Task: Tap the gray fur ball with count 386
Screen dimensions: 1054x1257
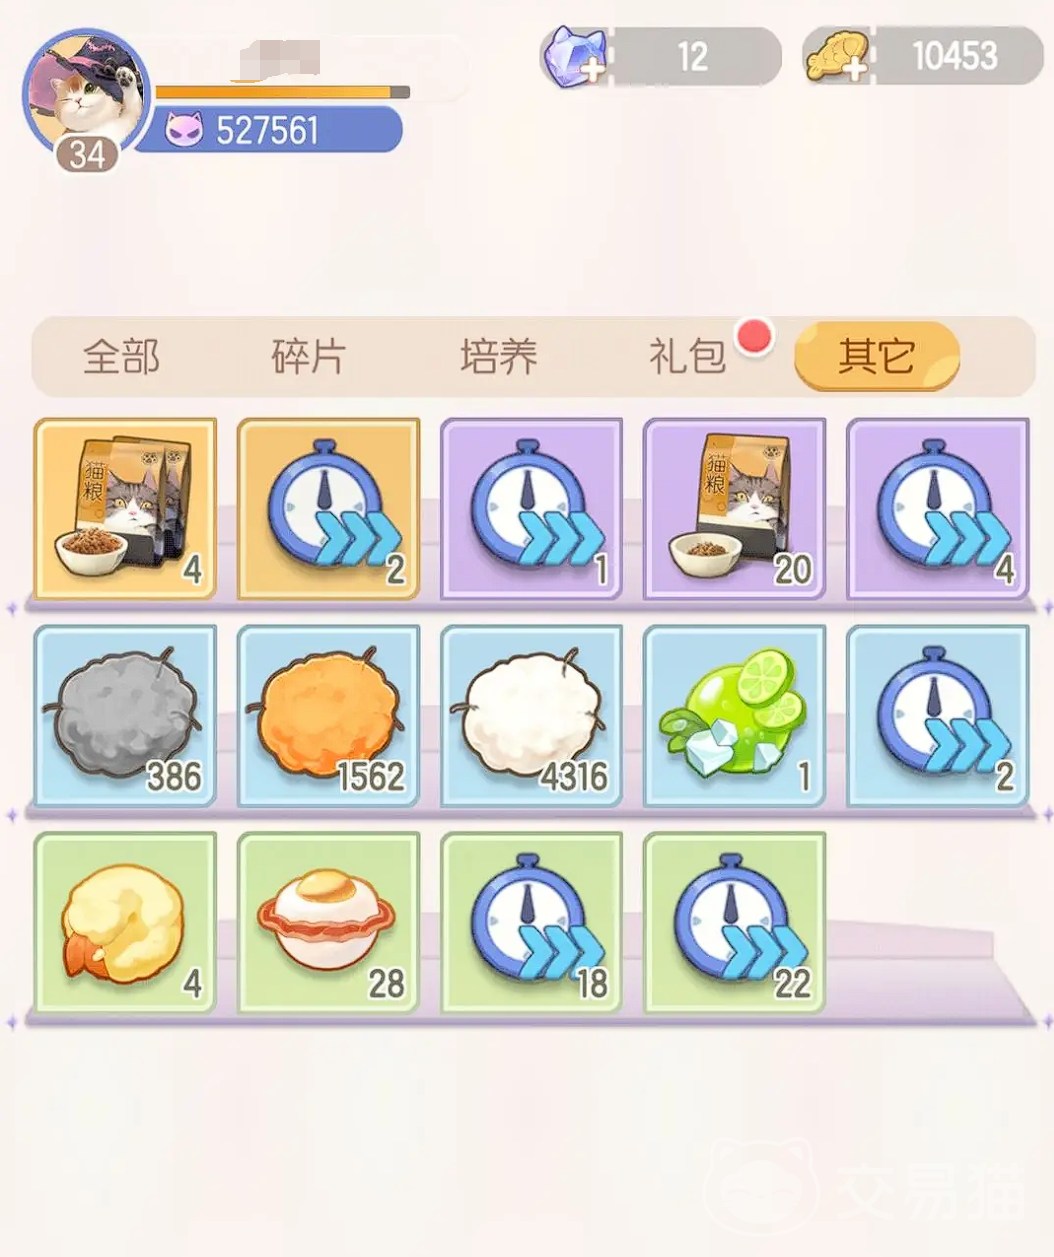Action: coord(125,716)
